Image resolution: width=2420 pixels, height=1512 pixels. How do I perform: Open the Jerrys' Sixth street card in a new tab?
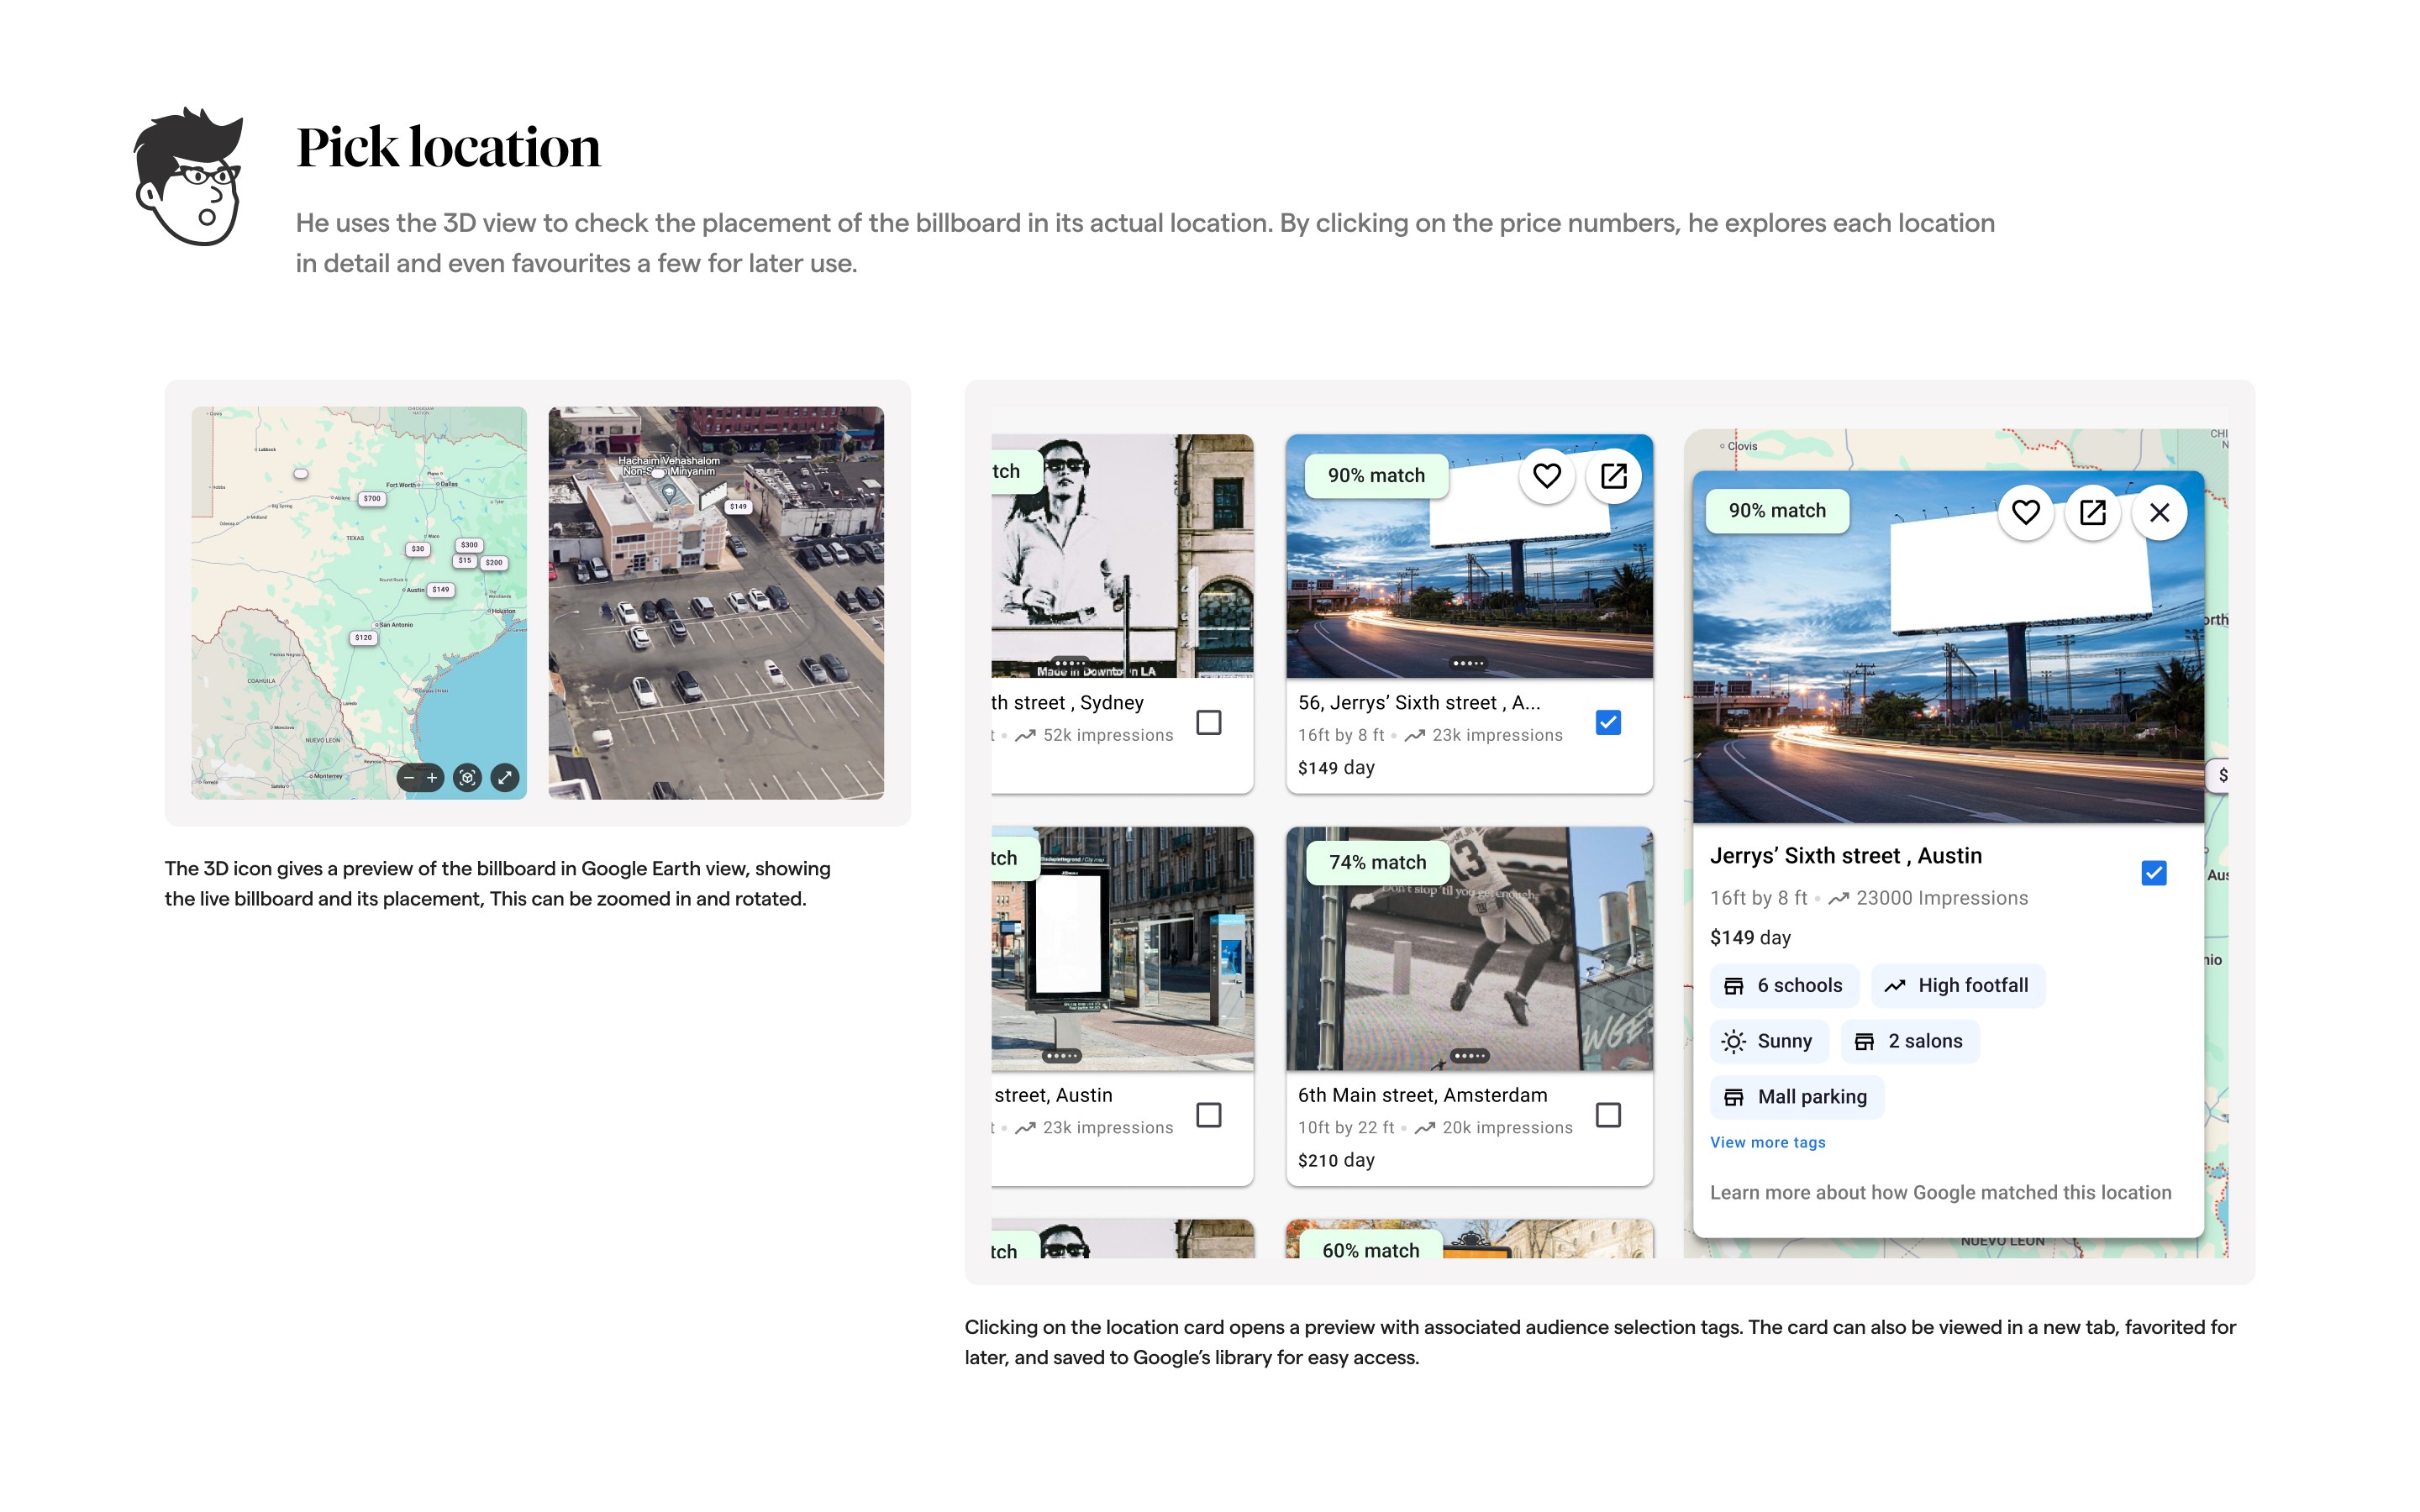tap(1613, 476)
